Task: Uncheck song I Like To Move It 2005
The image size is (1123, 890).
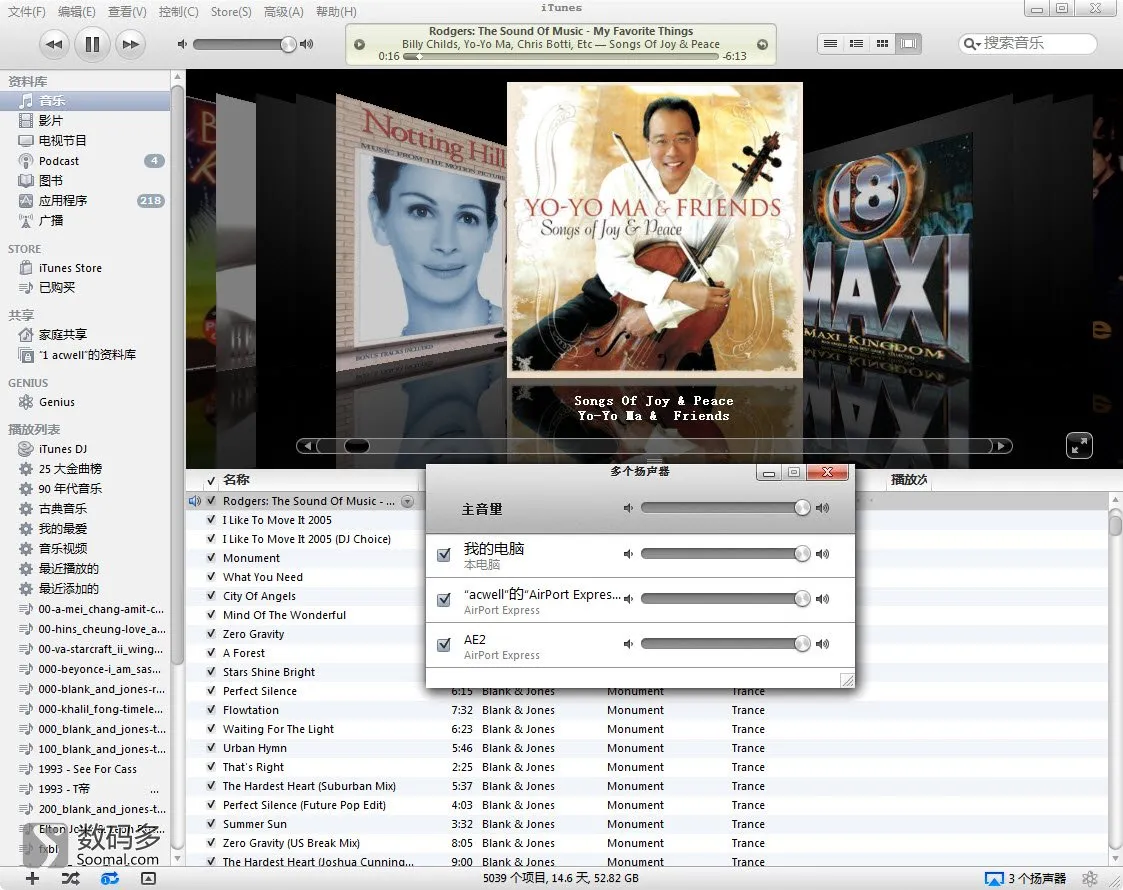Action: coord(211,520)
